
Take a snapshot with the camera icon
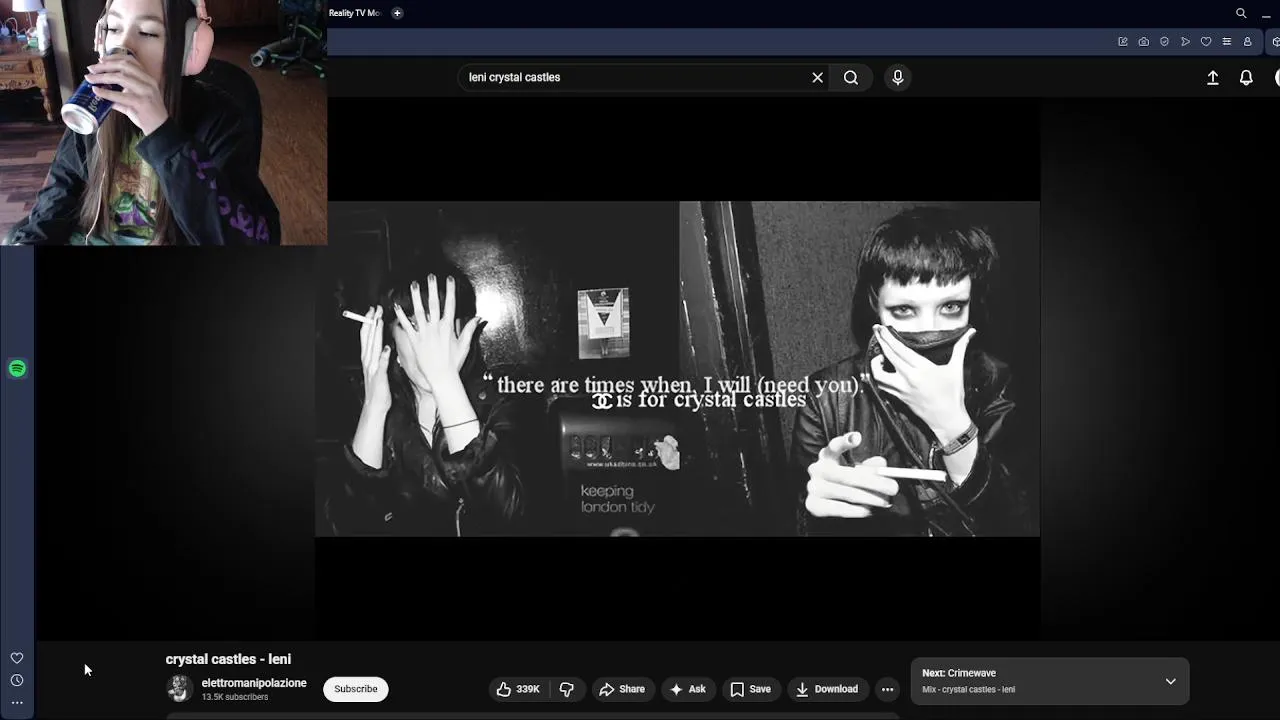tap(1144, 42)
